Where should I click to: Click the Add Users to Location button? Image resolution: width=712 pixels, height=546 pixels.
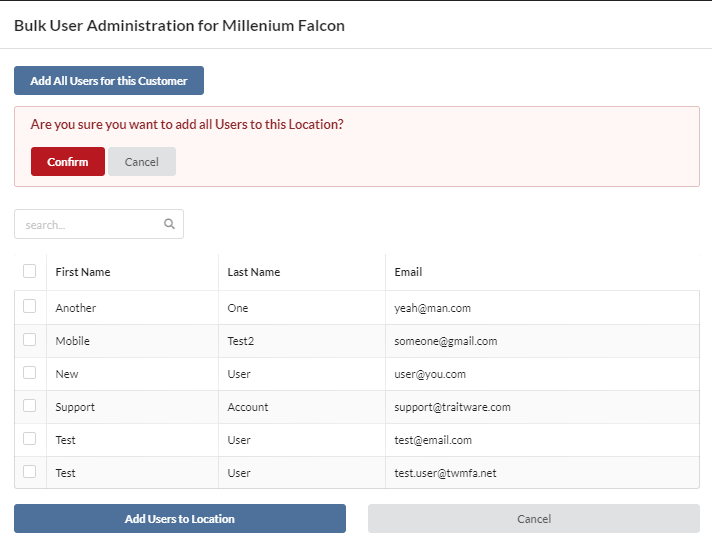180,519
